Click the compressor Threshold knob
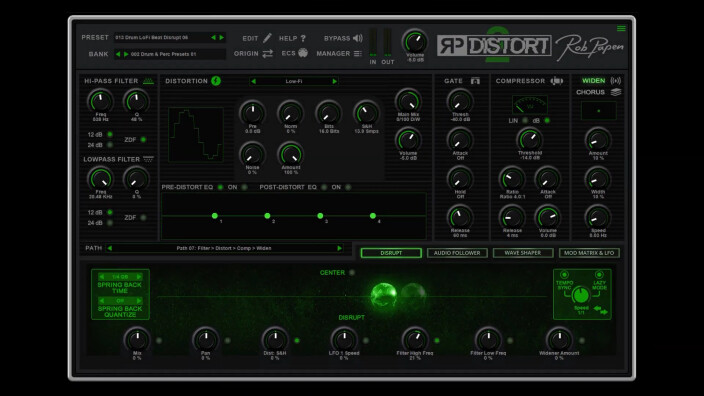 (x=530, y=140)
